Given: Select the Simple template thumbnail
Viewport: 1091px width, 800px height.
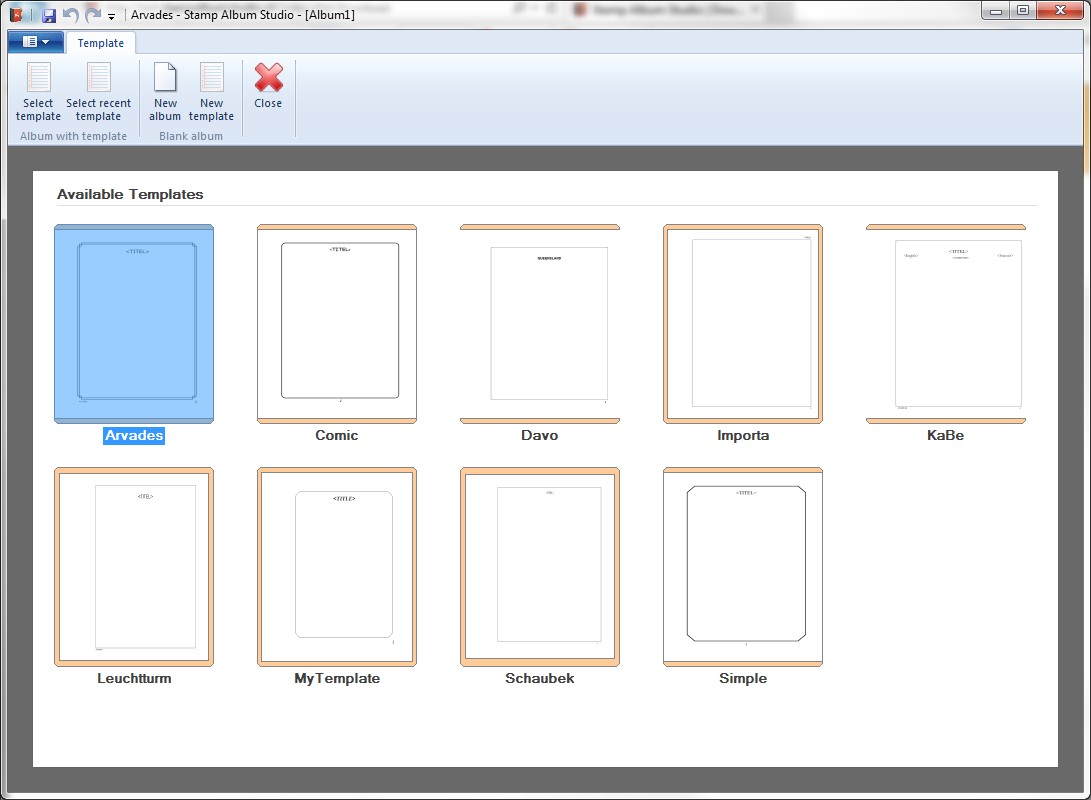Looking at the screenshot, I should pos(743,567).
